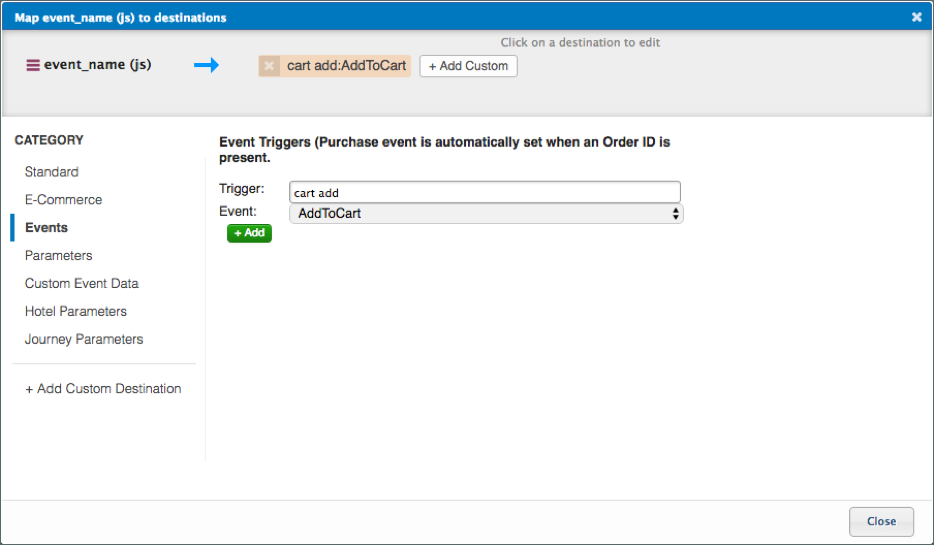Viewport: 934px width, 545px height.
Task: Click the event_name (js) variable label
Action: pyautogui.click(x=98, y=66)
